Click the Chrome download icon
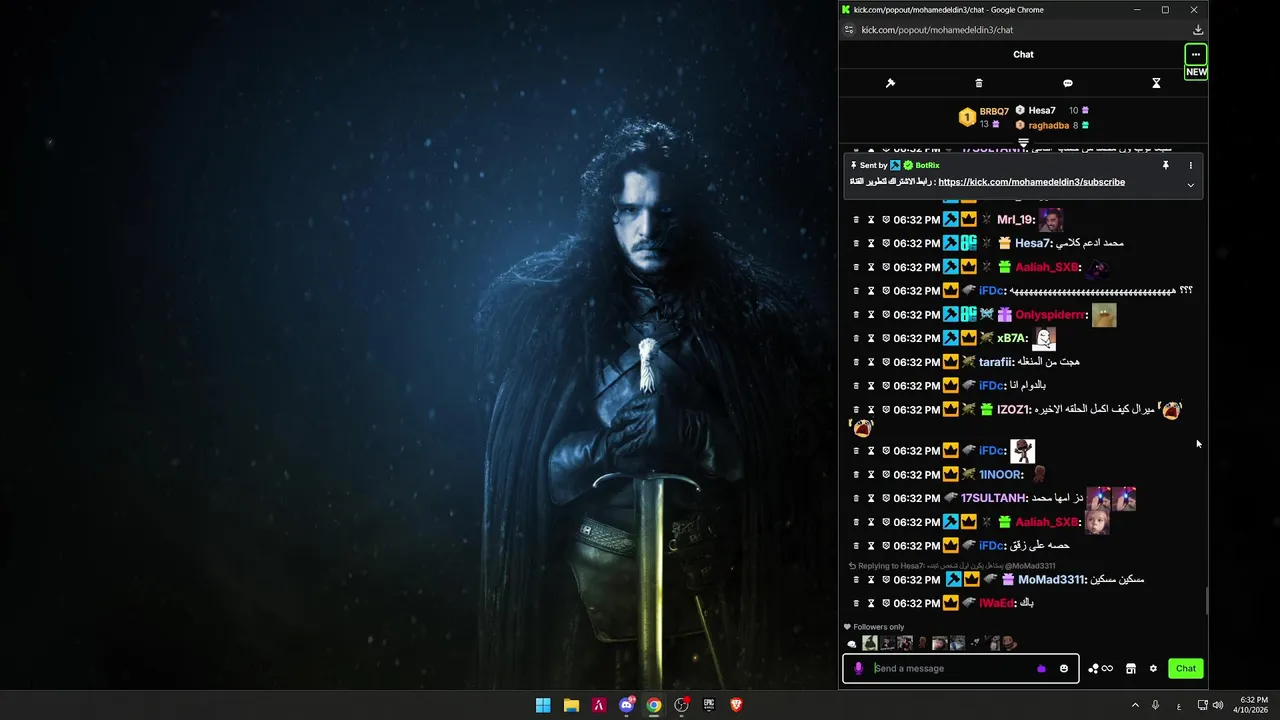The width and height of the screenshot is (1280, 720). (1198, 30)
